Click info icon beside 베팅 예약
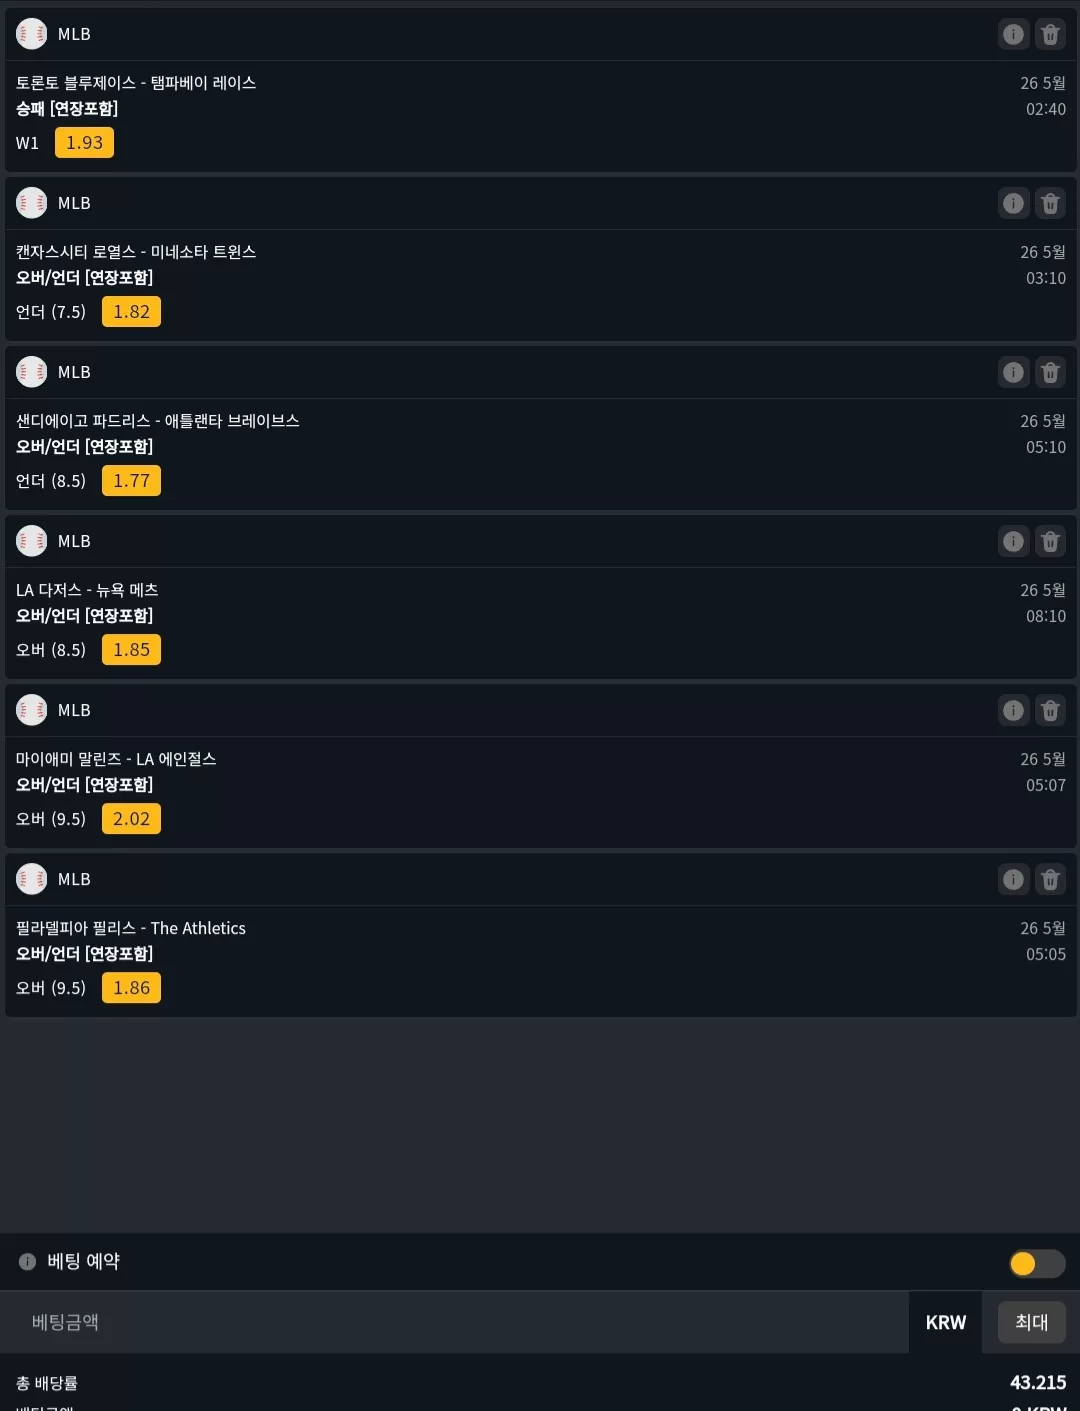This screenshot has width=1080, height=1411. (27, 1262)
